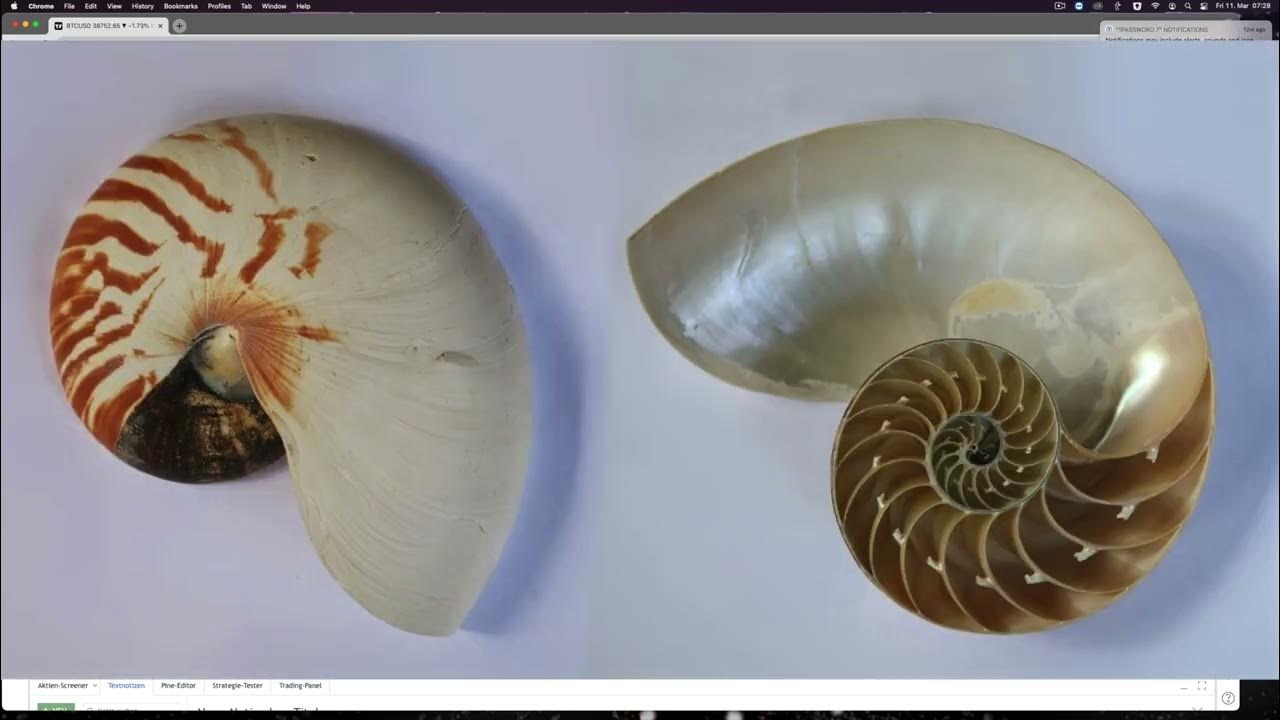Switch to the Pine-Editor tab
The width and height of the screenshot is (1280, 720).
coord(178,686)
